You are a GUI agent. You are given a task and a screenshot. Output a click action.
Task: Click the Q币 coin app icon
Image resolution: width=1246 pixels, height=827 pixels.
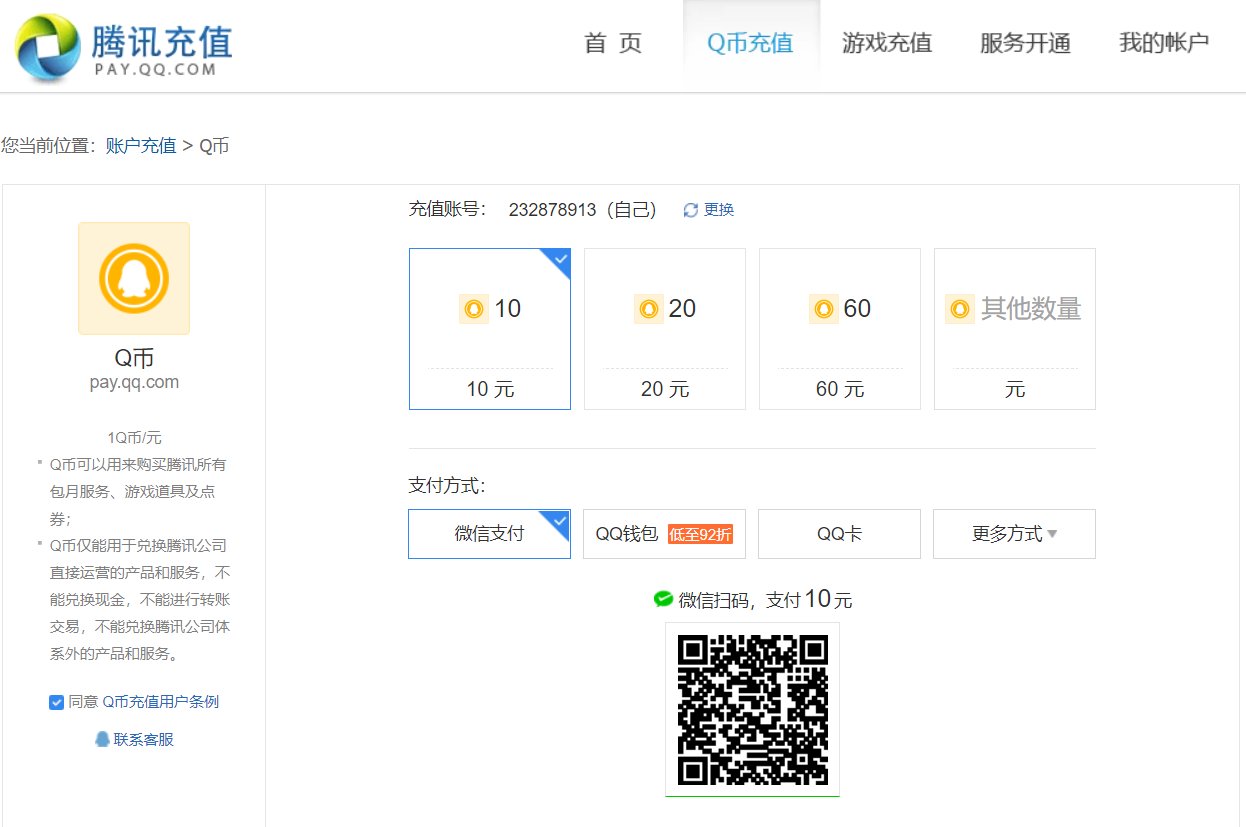click(133, 278)
